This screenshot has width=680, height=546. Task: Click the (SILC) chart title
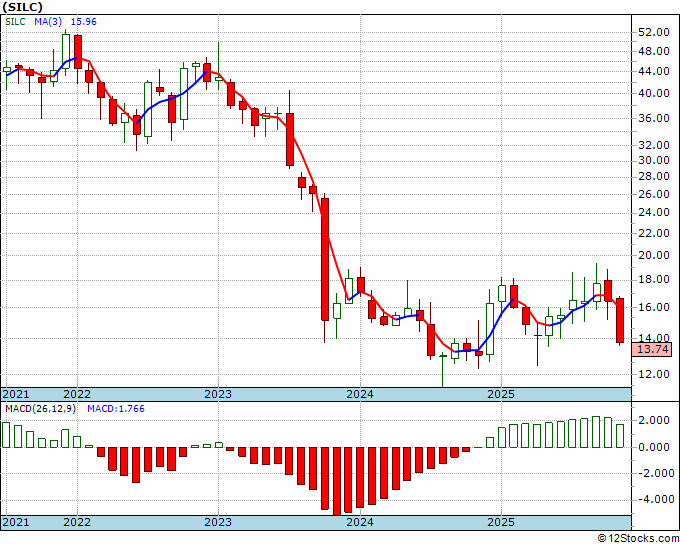[23, 7]
